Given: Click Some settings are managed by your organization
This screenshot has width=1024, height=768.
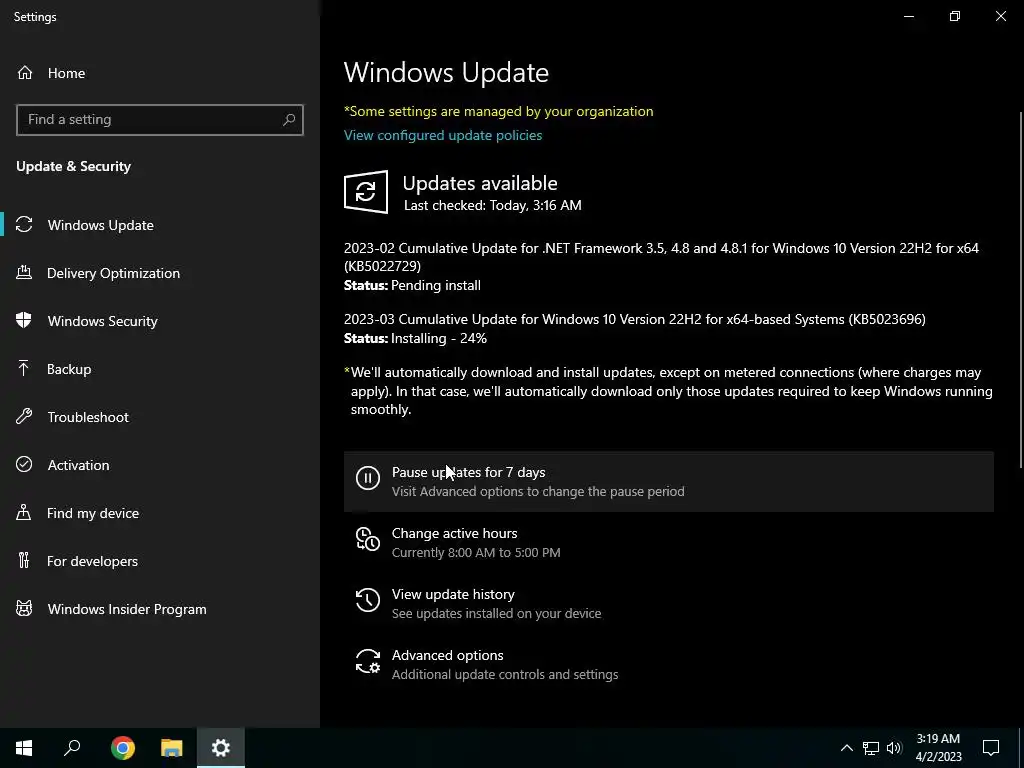Looking at the screenshot, I should 498,111.
